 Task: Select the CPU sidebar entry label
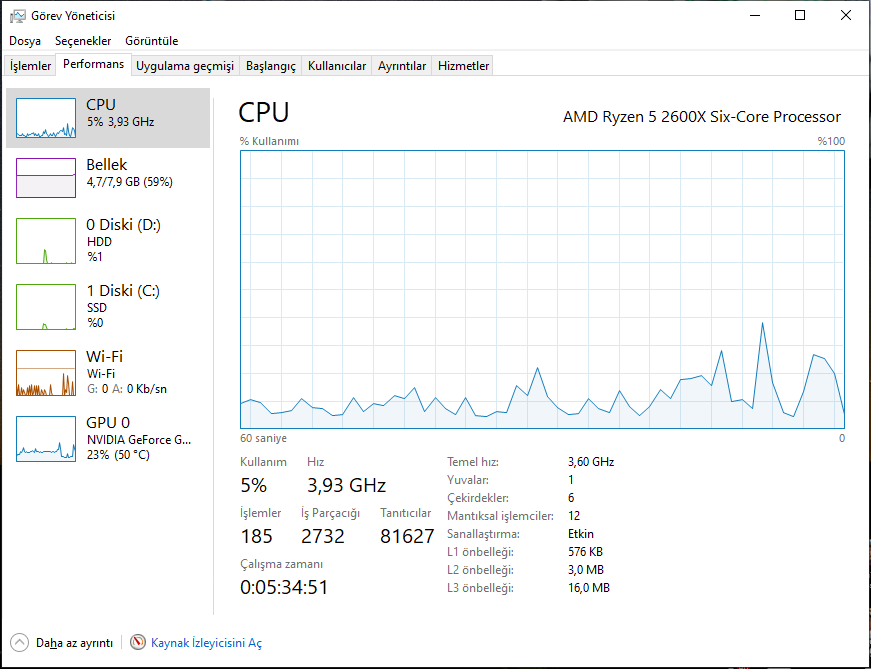101,104
